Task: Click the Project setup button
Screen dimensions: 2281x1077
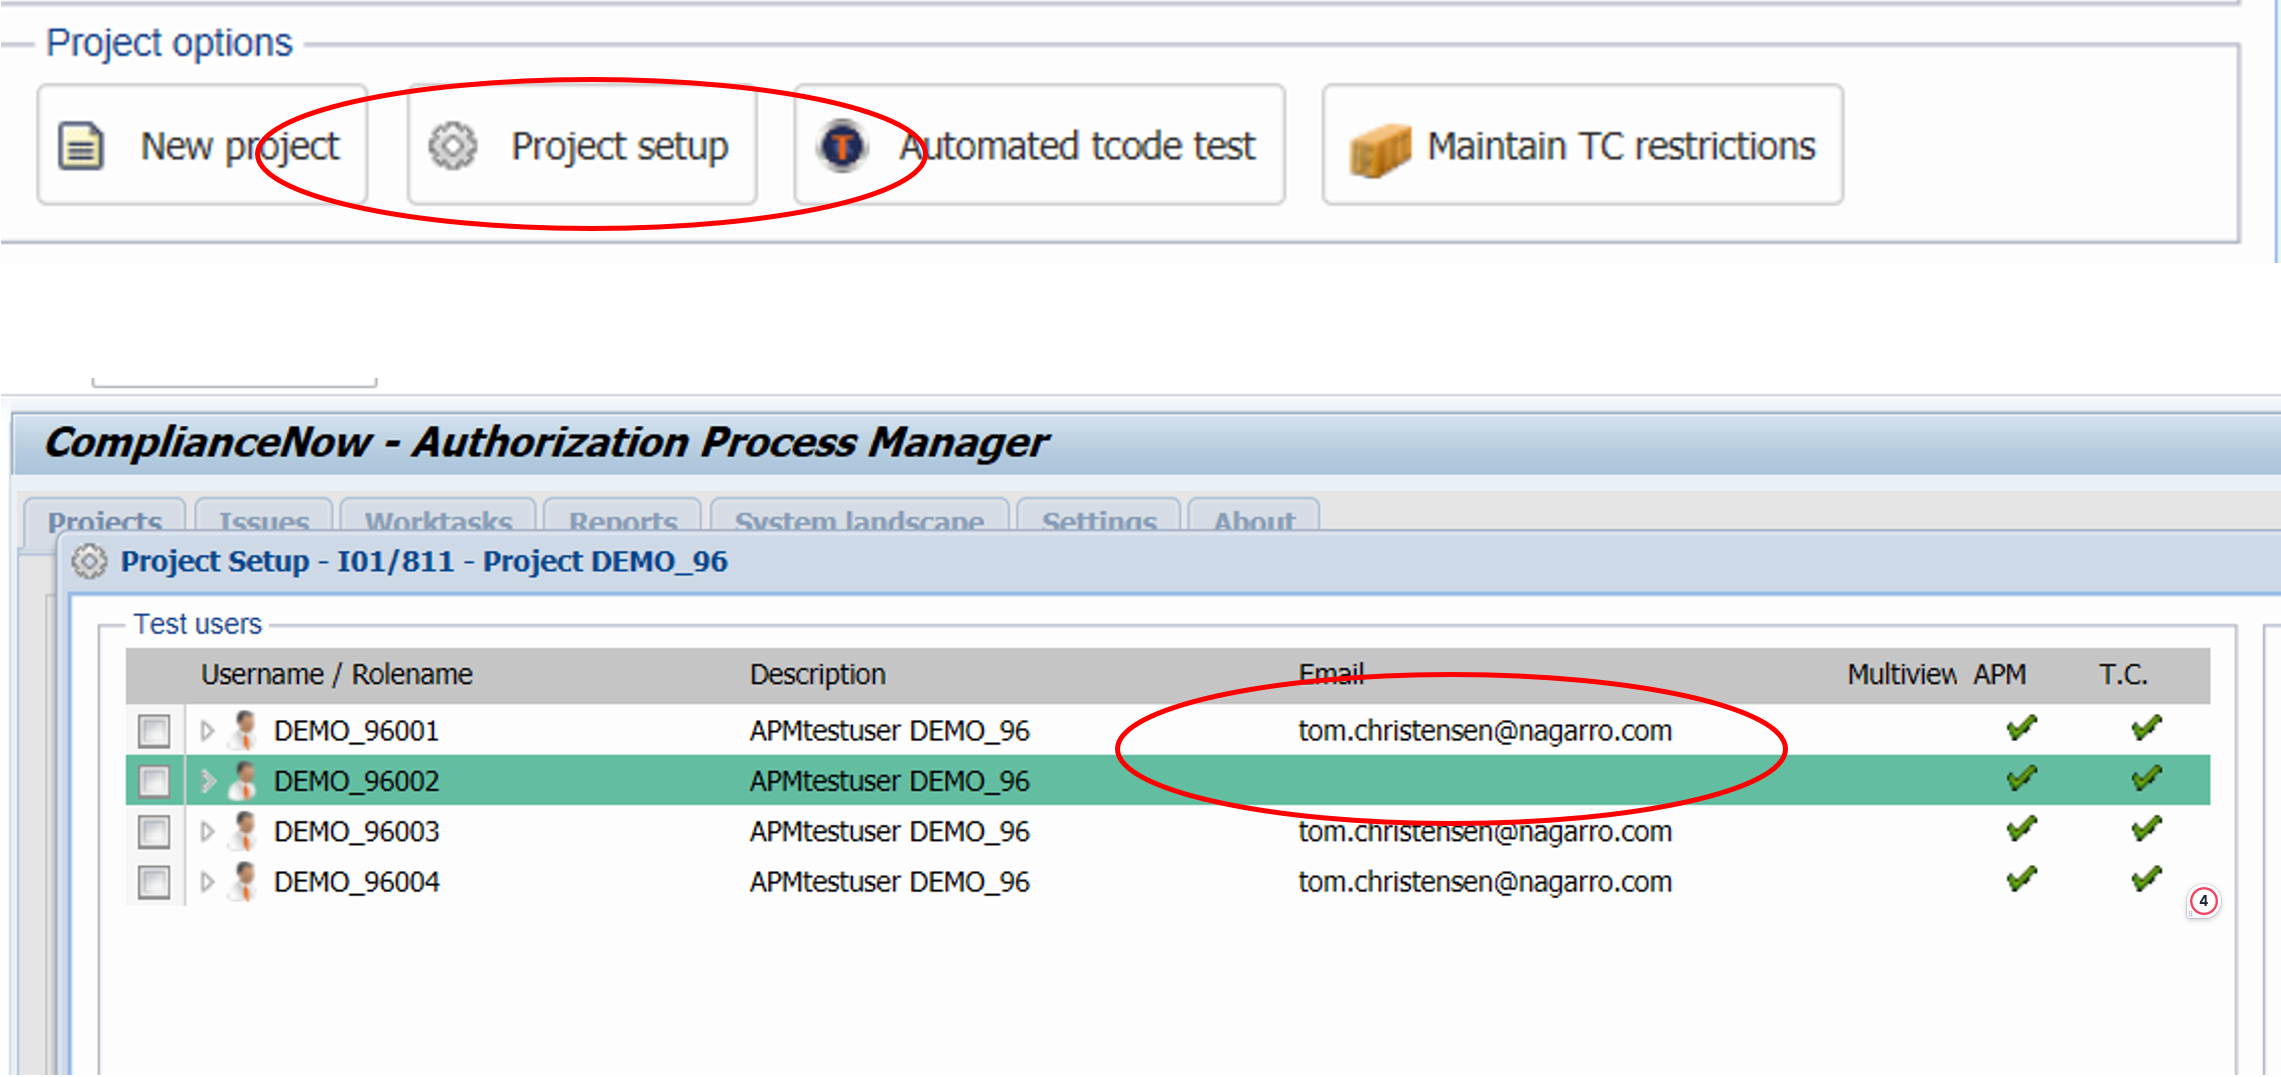Action: click(582, 145)
